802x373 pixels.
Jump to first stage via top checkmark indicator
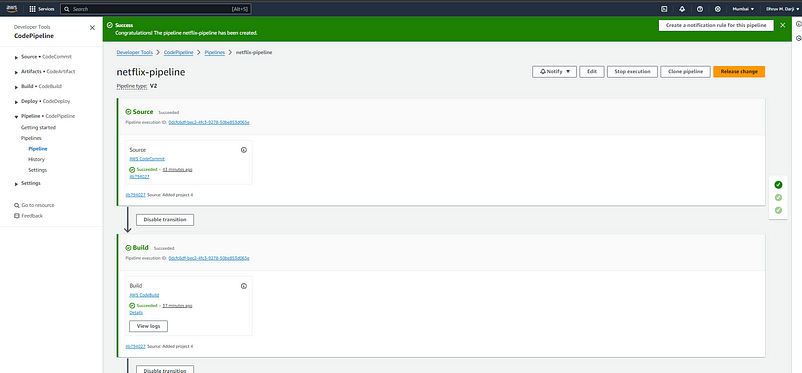pos(778,185)
